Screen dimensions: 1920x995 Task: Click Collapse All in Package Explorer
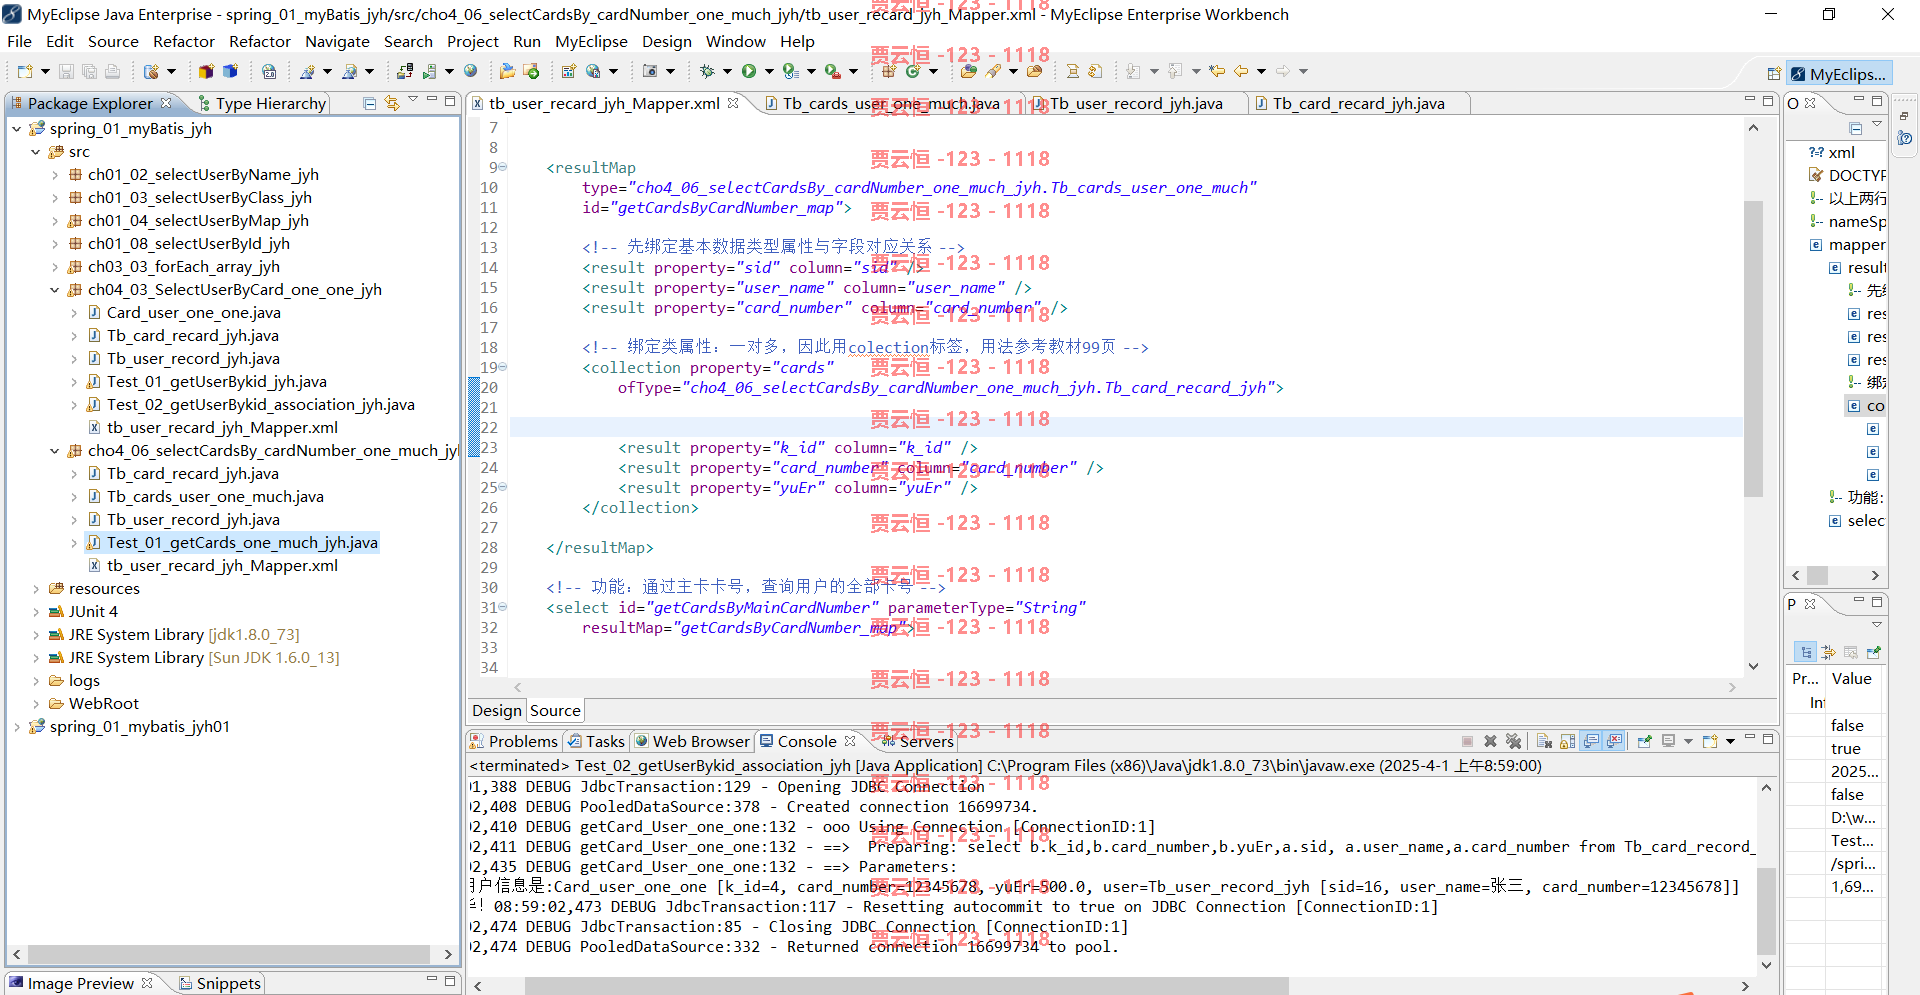coord(369,103)
